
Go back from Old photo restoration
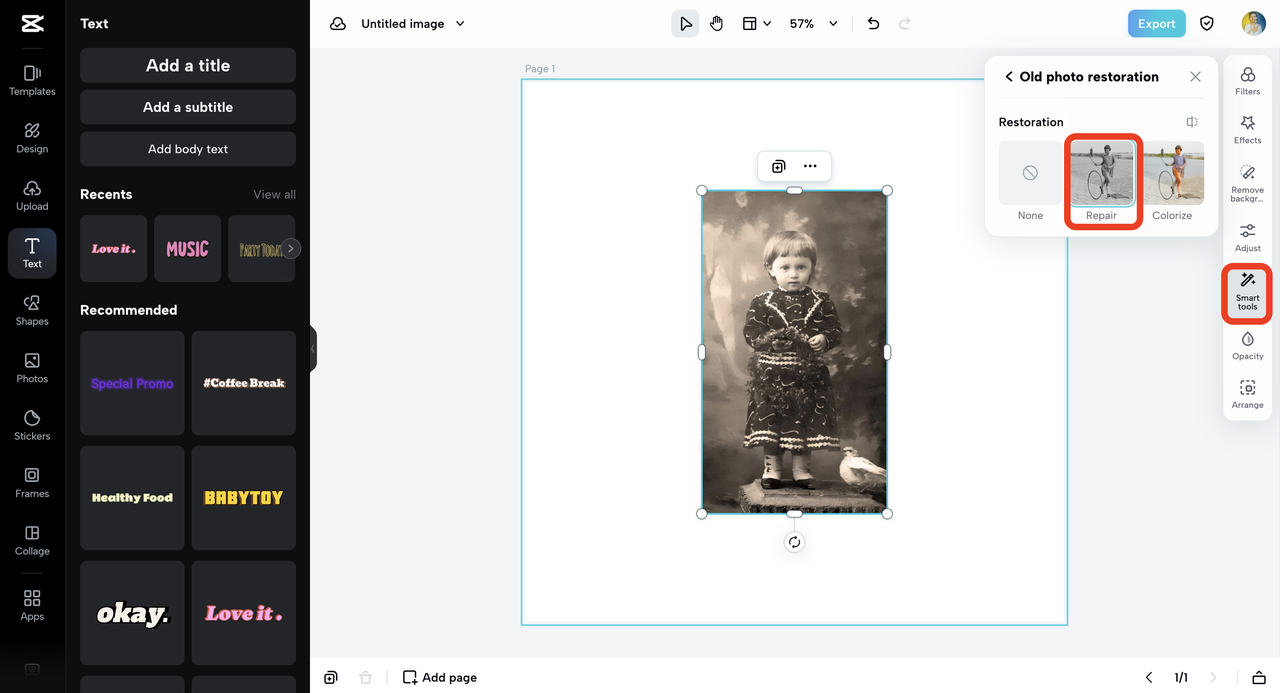(1009, 77)
